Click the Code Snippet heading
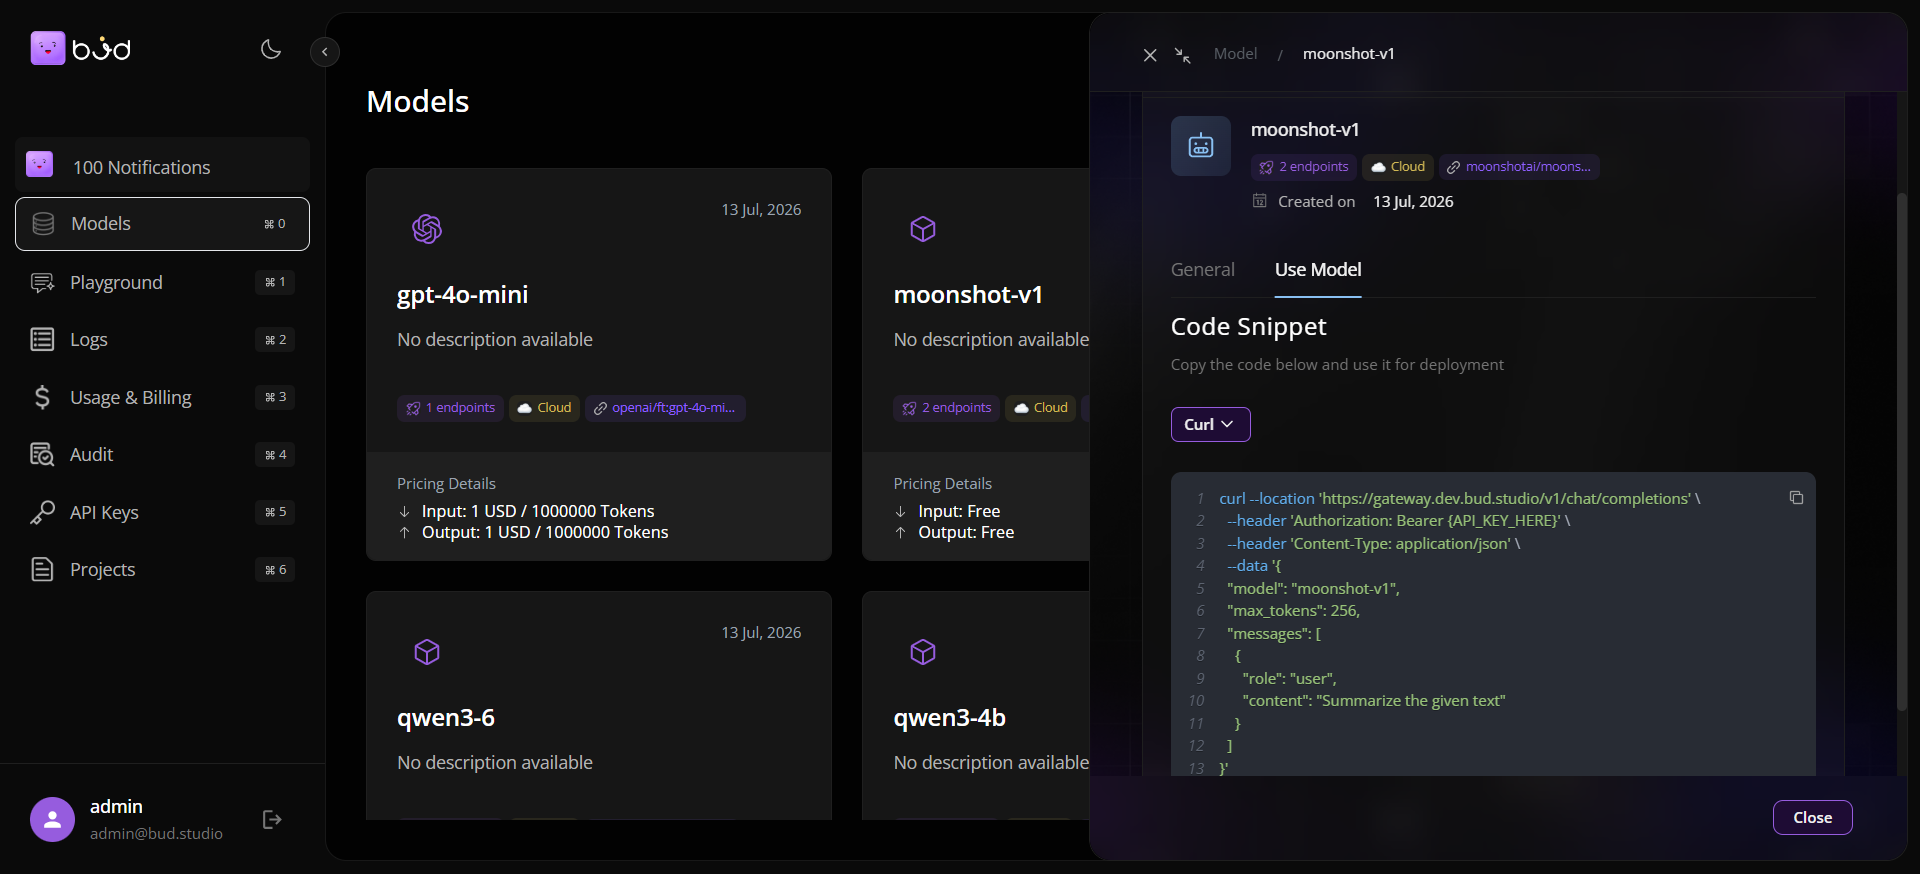The height and width of the screenshot is (874, 1920). click(x=1248, y=327)
